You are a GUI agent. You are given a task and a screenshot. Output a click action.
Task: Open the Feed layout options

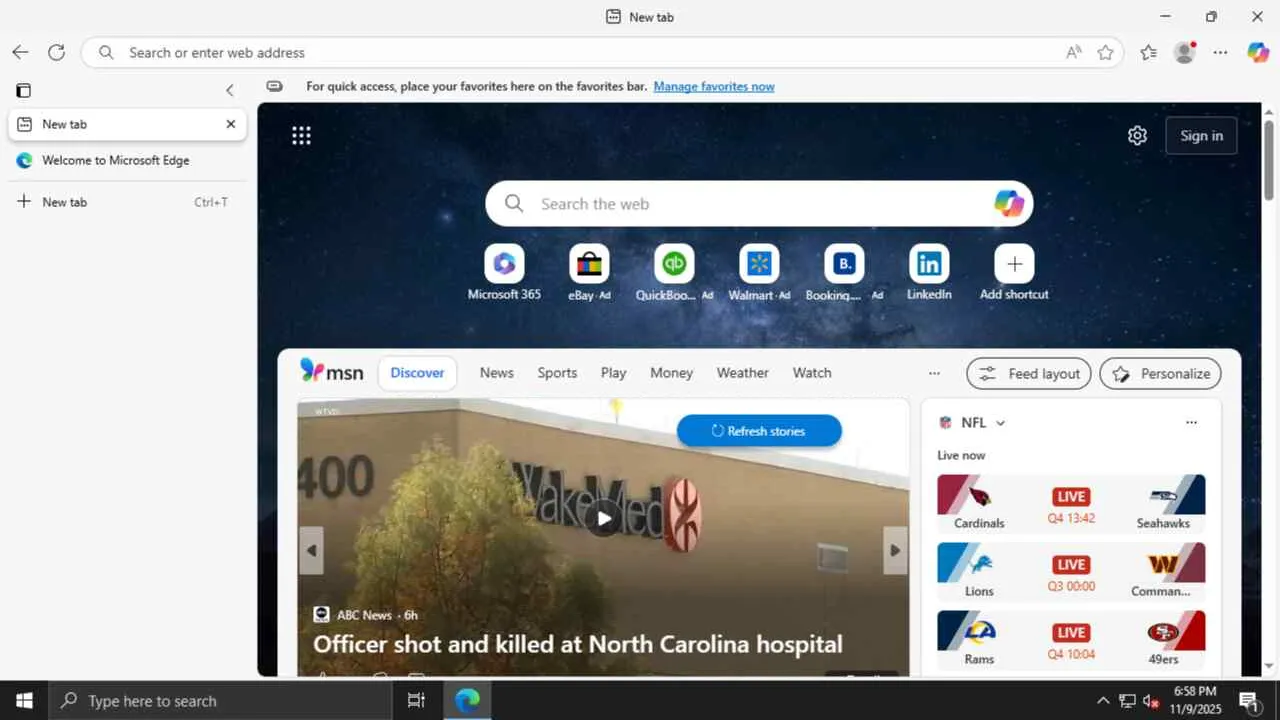[x=1029, y=374]
